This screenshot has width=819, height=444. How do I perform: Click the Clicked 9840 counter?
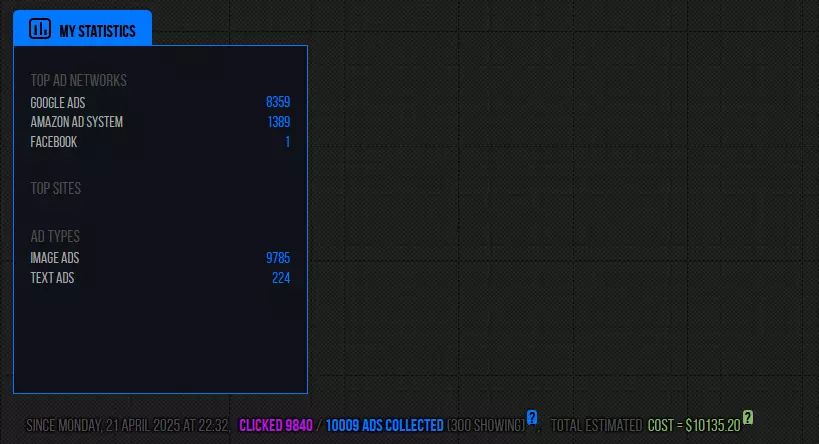pos(276,425)
